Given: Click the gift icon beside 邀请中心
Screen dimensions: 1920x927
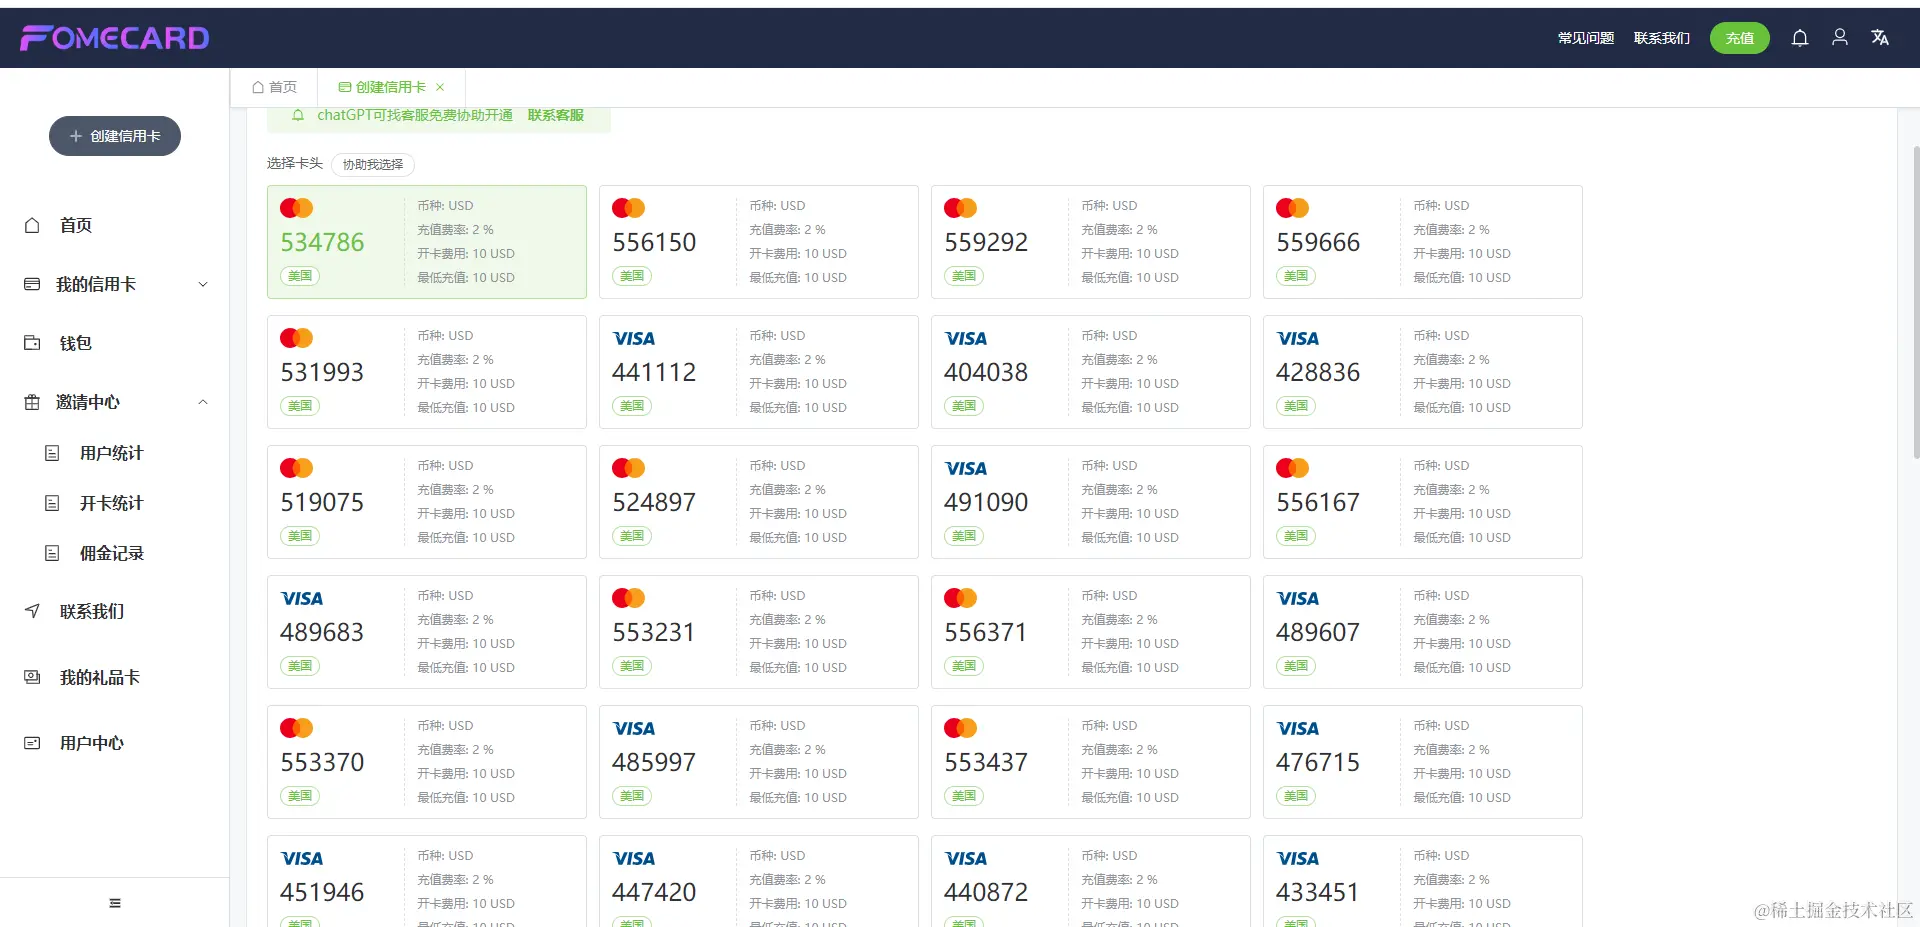Looking at the screenshot, I should coord(32,402).
